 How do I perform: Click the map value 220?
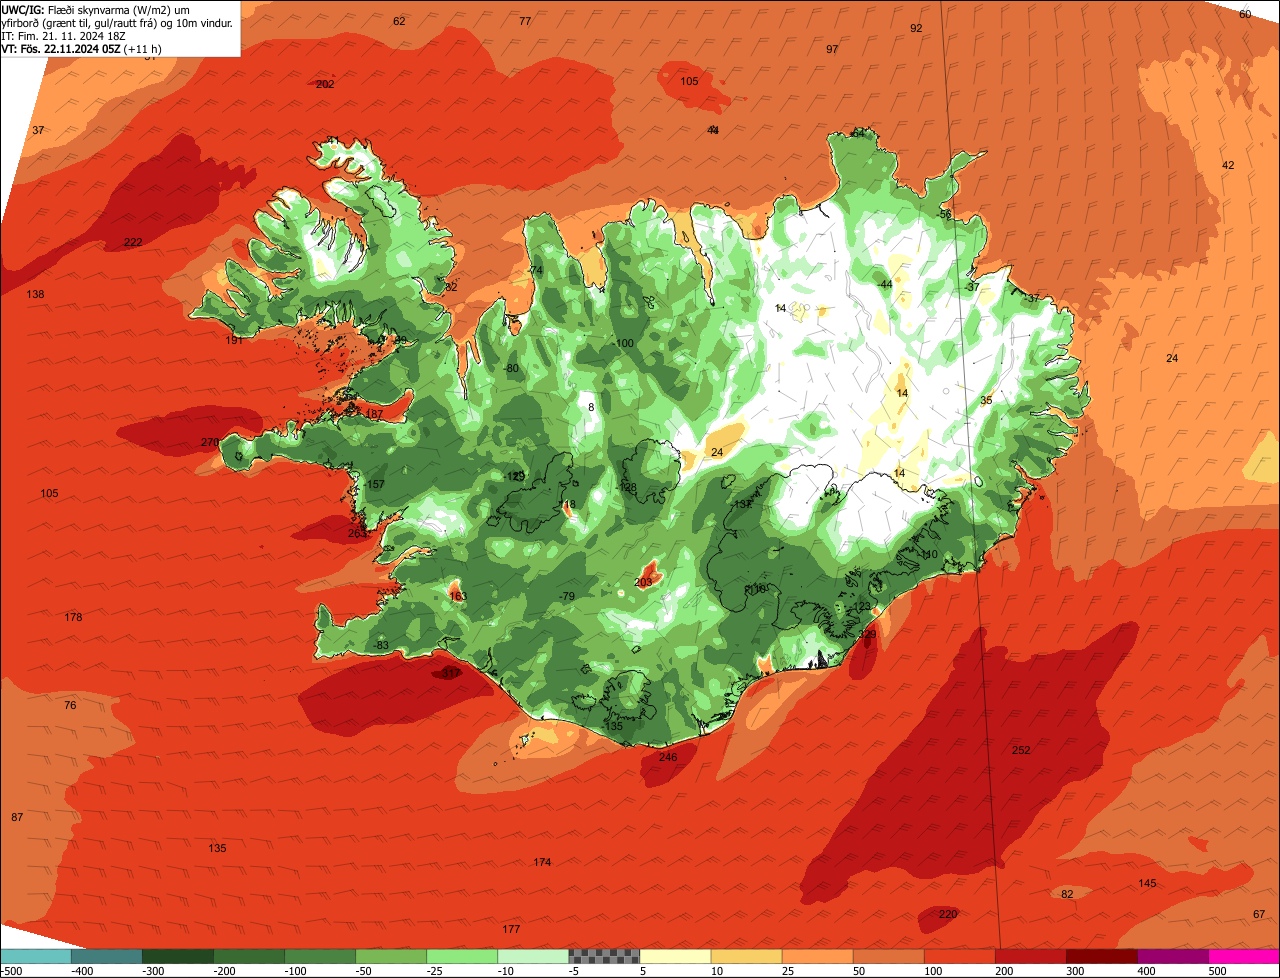point(948,913)
